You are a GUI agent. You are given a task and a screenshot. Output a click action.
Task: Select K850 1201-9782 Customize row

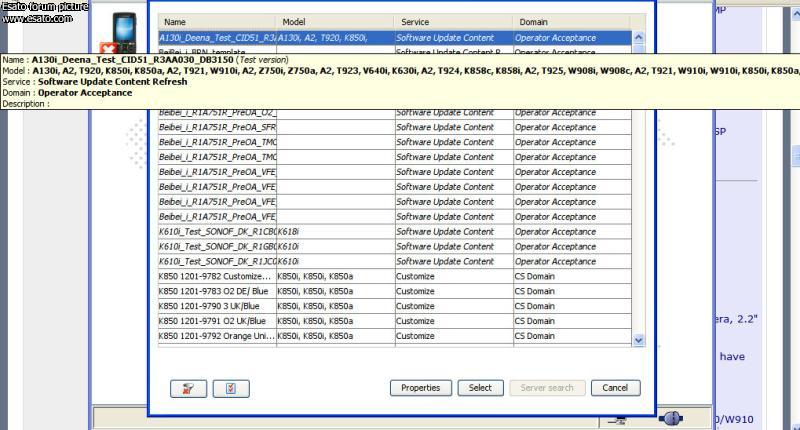[217, 276]
